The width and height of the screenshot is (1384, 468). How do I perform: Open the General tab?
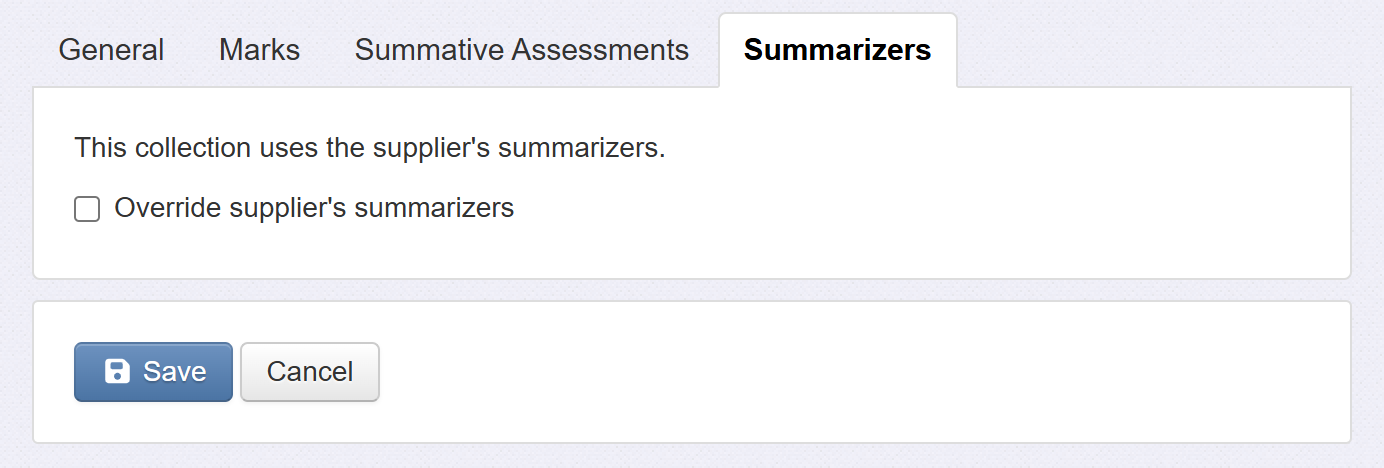pos(111,50)
